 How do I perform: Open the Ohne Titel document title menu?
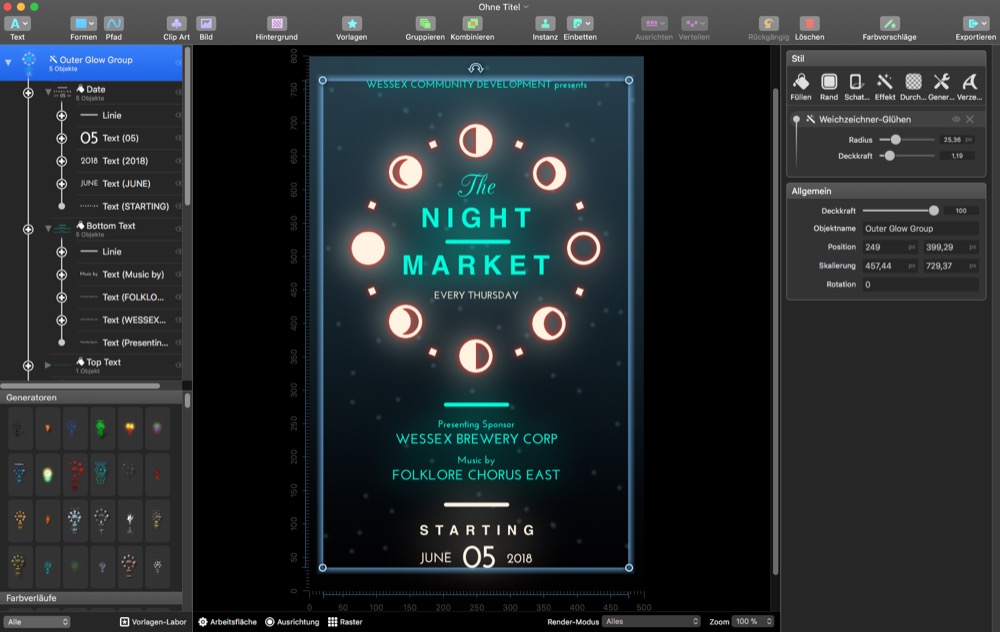coord(503,7)
